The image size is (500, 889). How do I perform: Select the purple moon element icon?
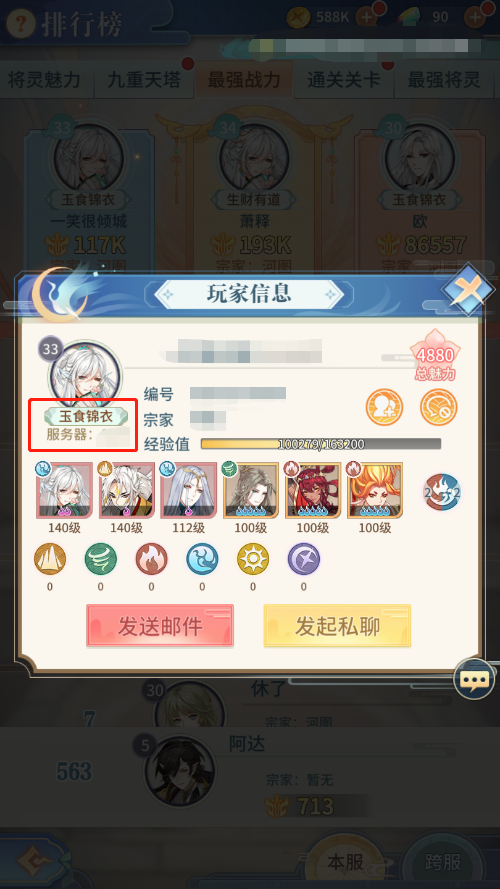pos(304,560)
